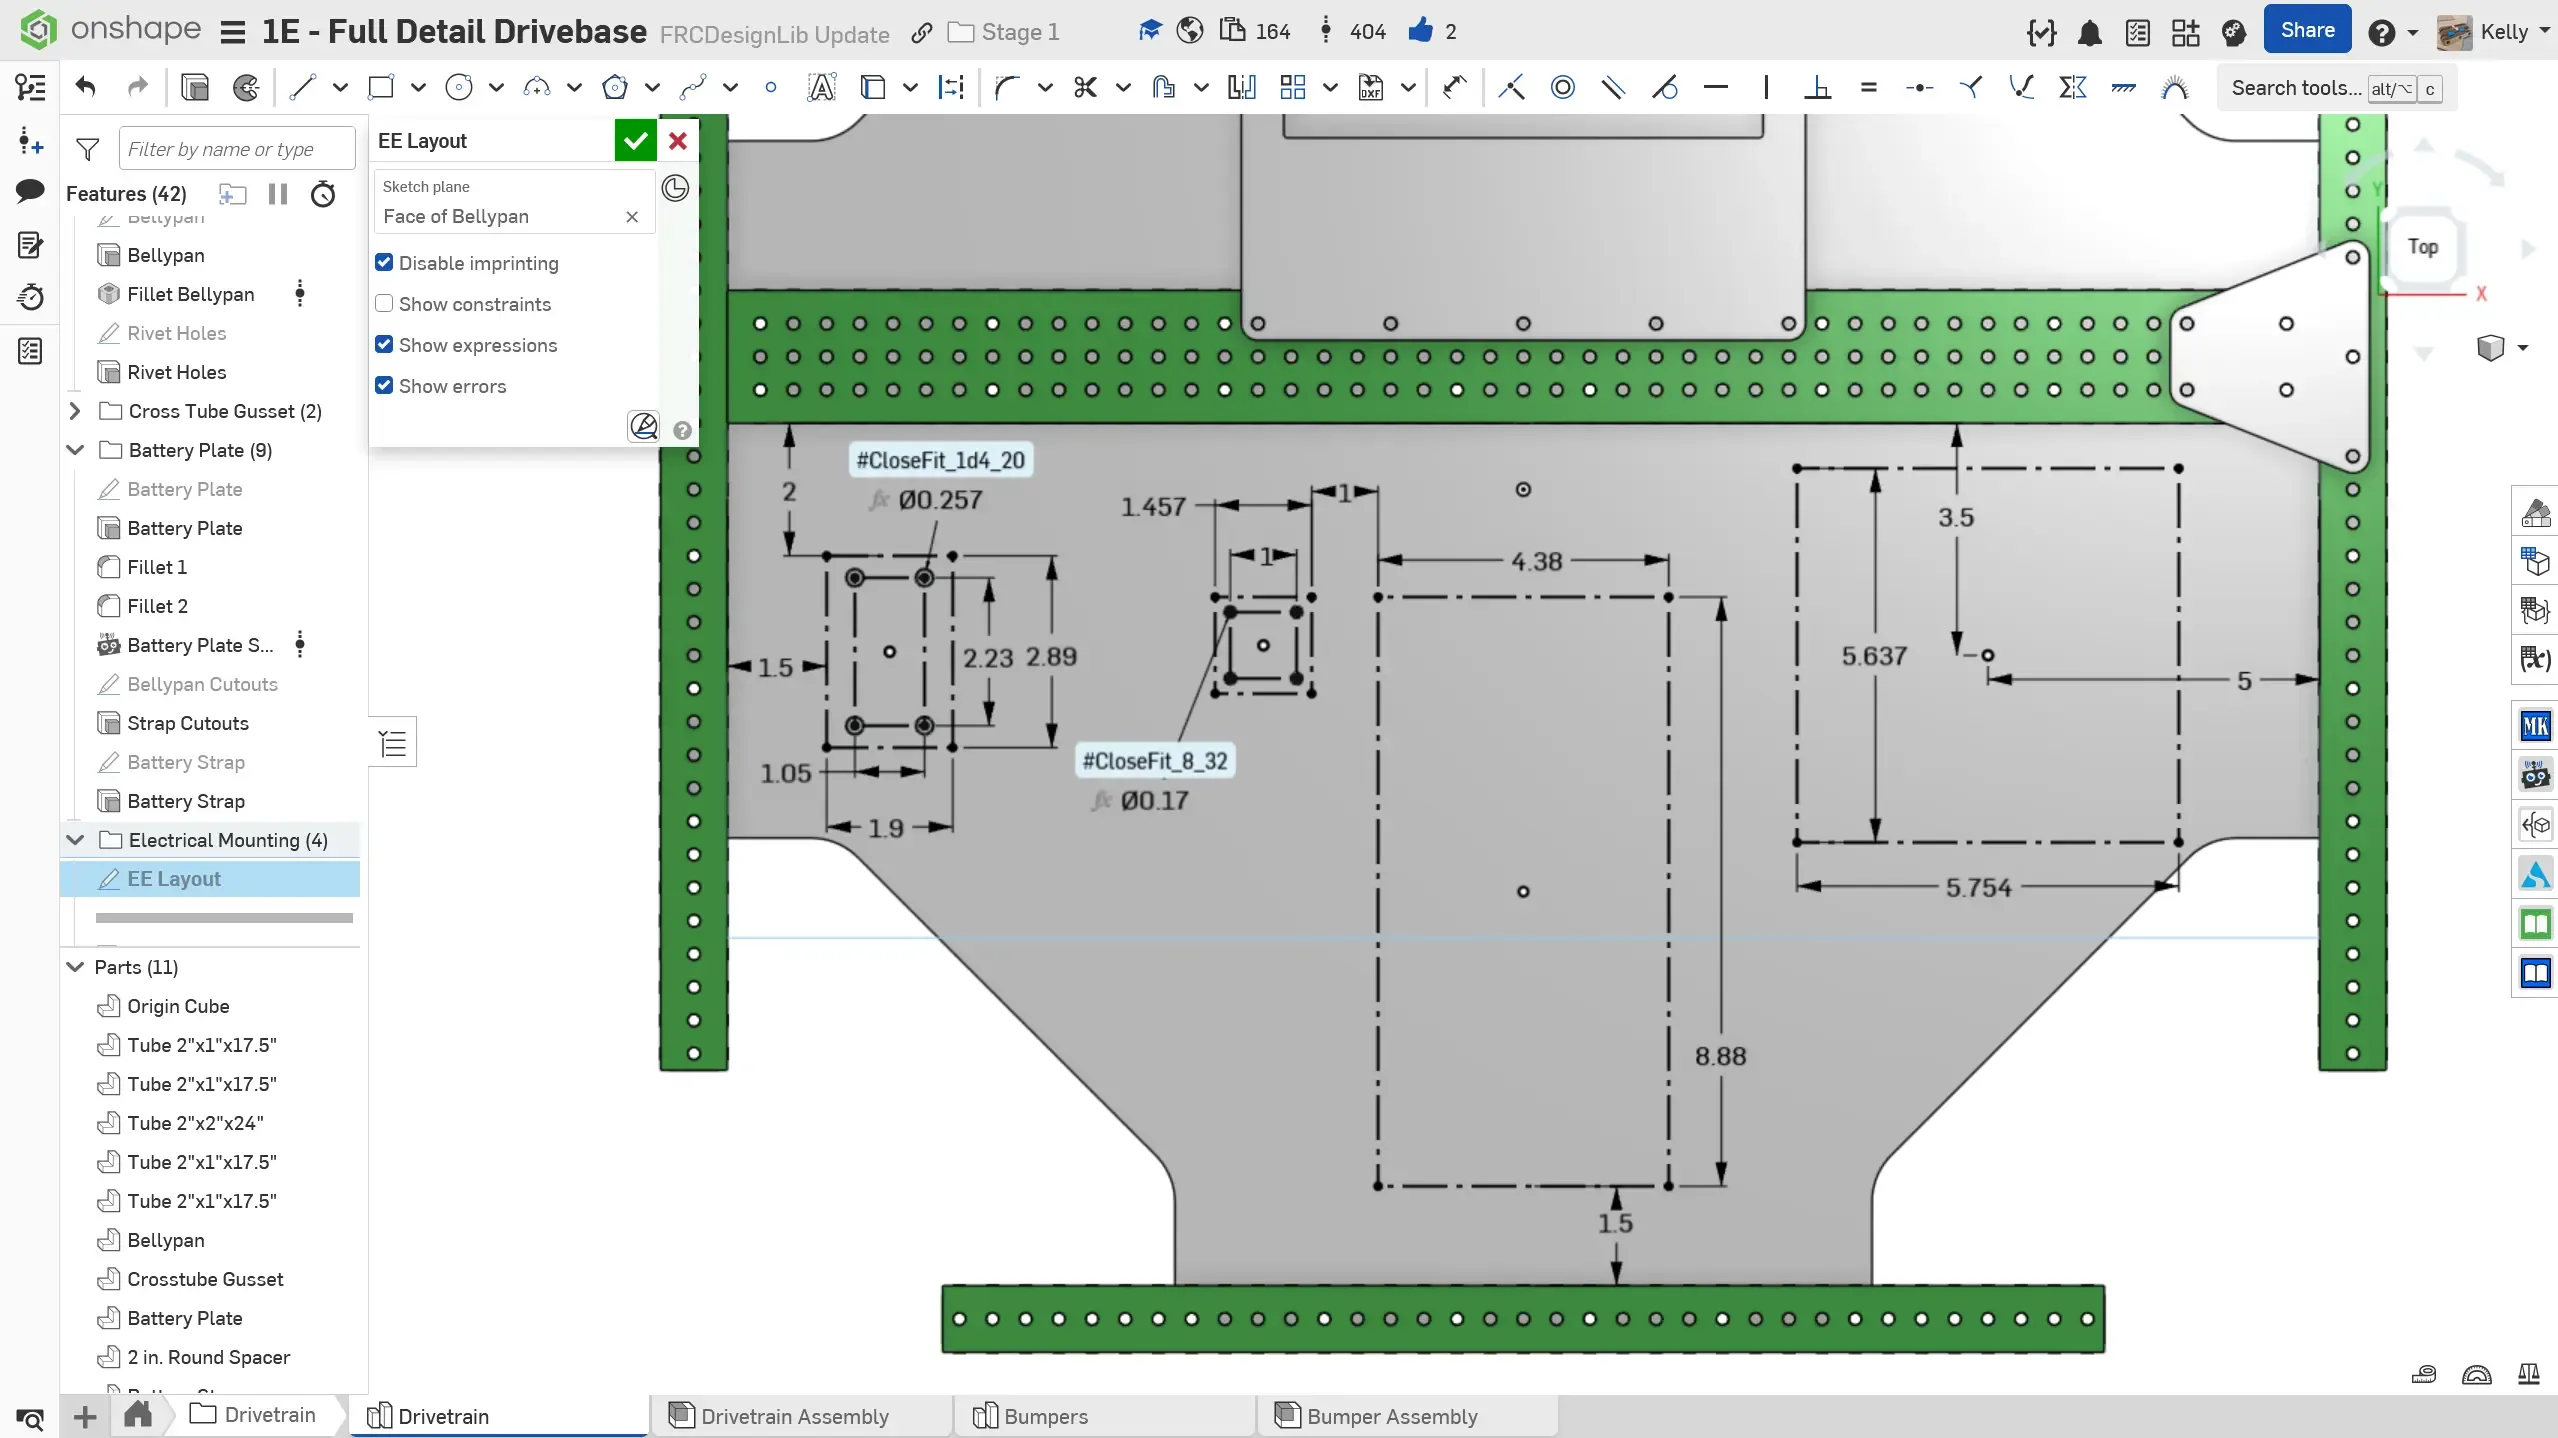This screenshot has height=1438, width=2558.
Task: Open the notifications bell
Action: pyautogui.click(x=2089, y=33)
